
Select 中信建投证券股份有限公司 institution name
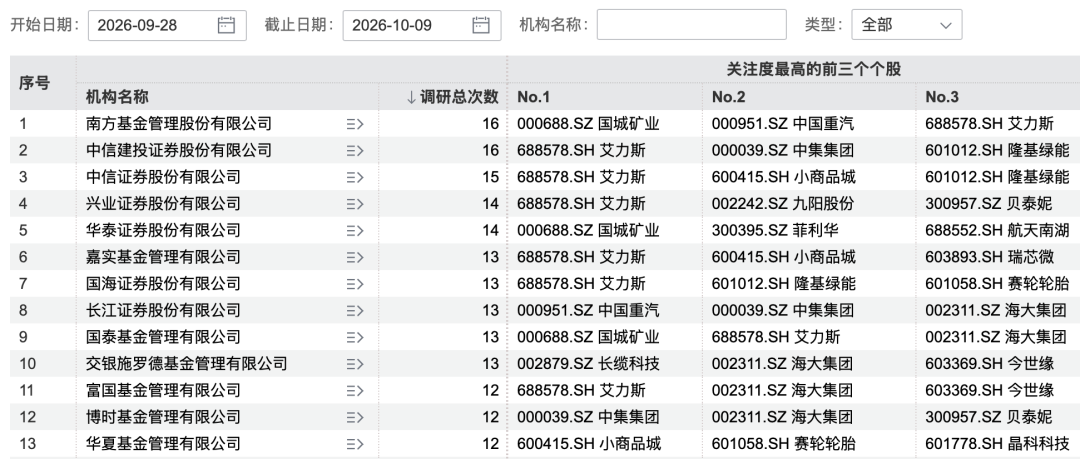[178, 150]
